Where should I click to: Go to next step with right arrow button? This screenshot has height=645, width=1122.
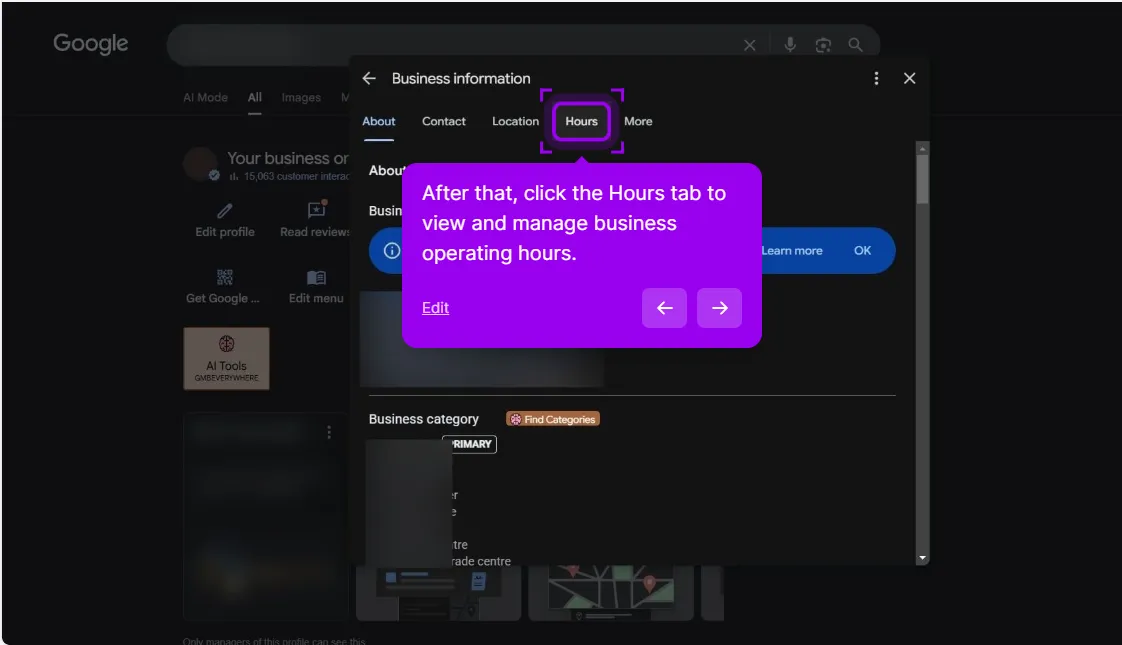coord(719,308)
